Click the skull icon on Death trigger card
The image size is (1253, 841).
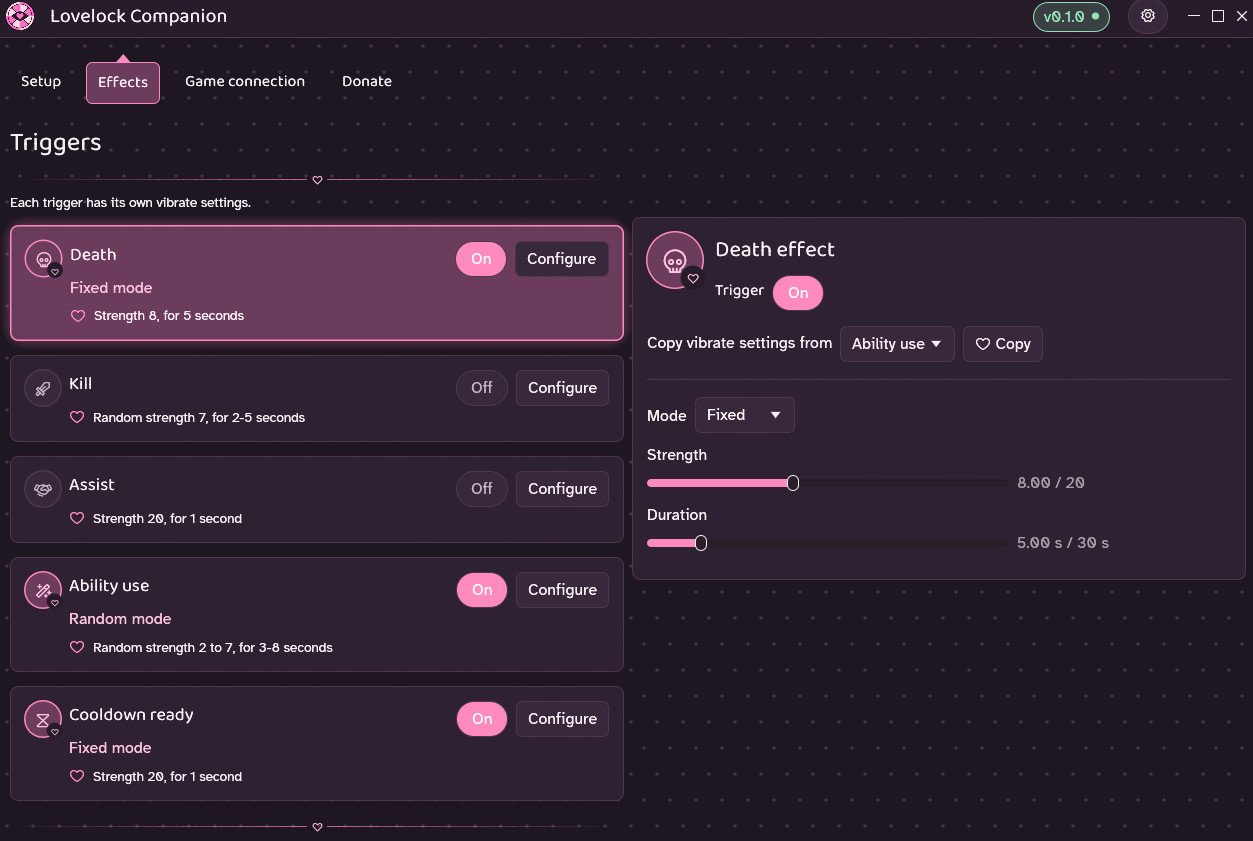click(x=44, y=259)
